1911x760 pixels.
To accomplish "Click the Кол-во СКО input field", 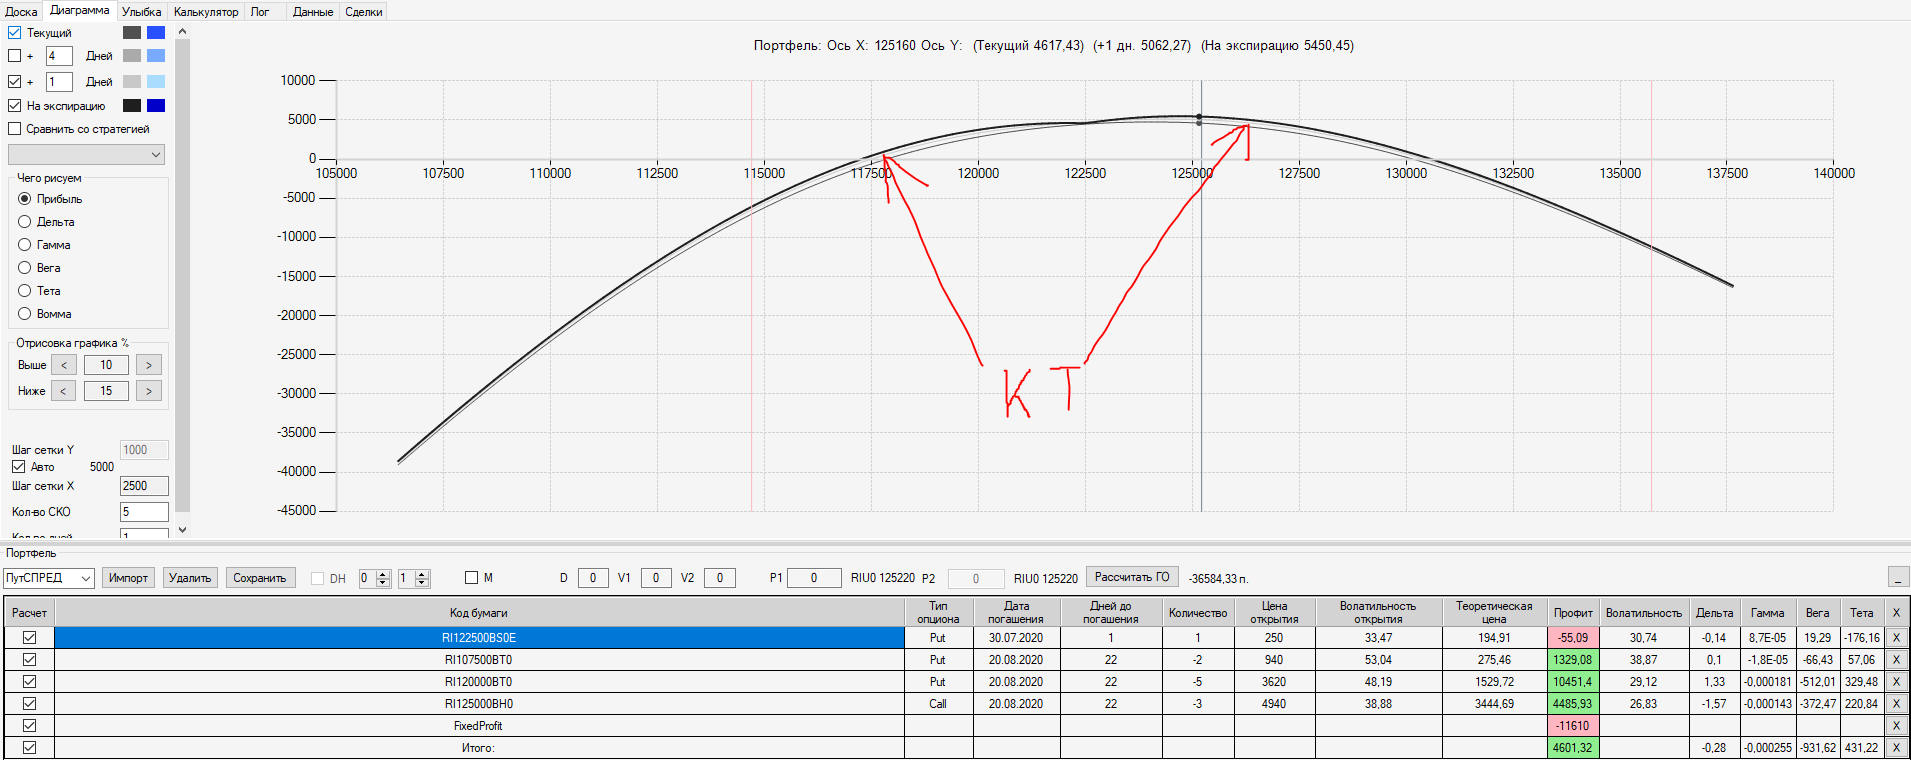I will (144, 512).
